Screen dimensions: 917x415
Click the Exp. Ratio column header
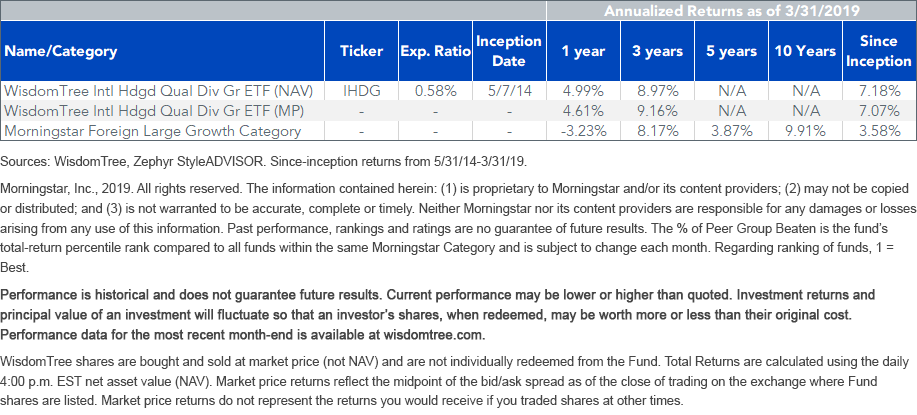(x=436, y=51)
